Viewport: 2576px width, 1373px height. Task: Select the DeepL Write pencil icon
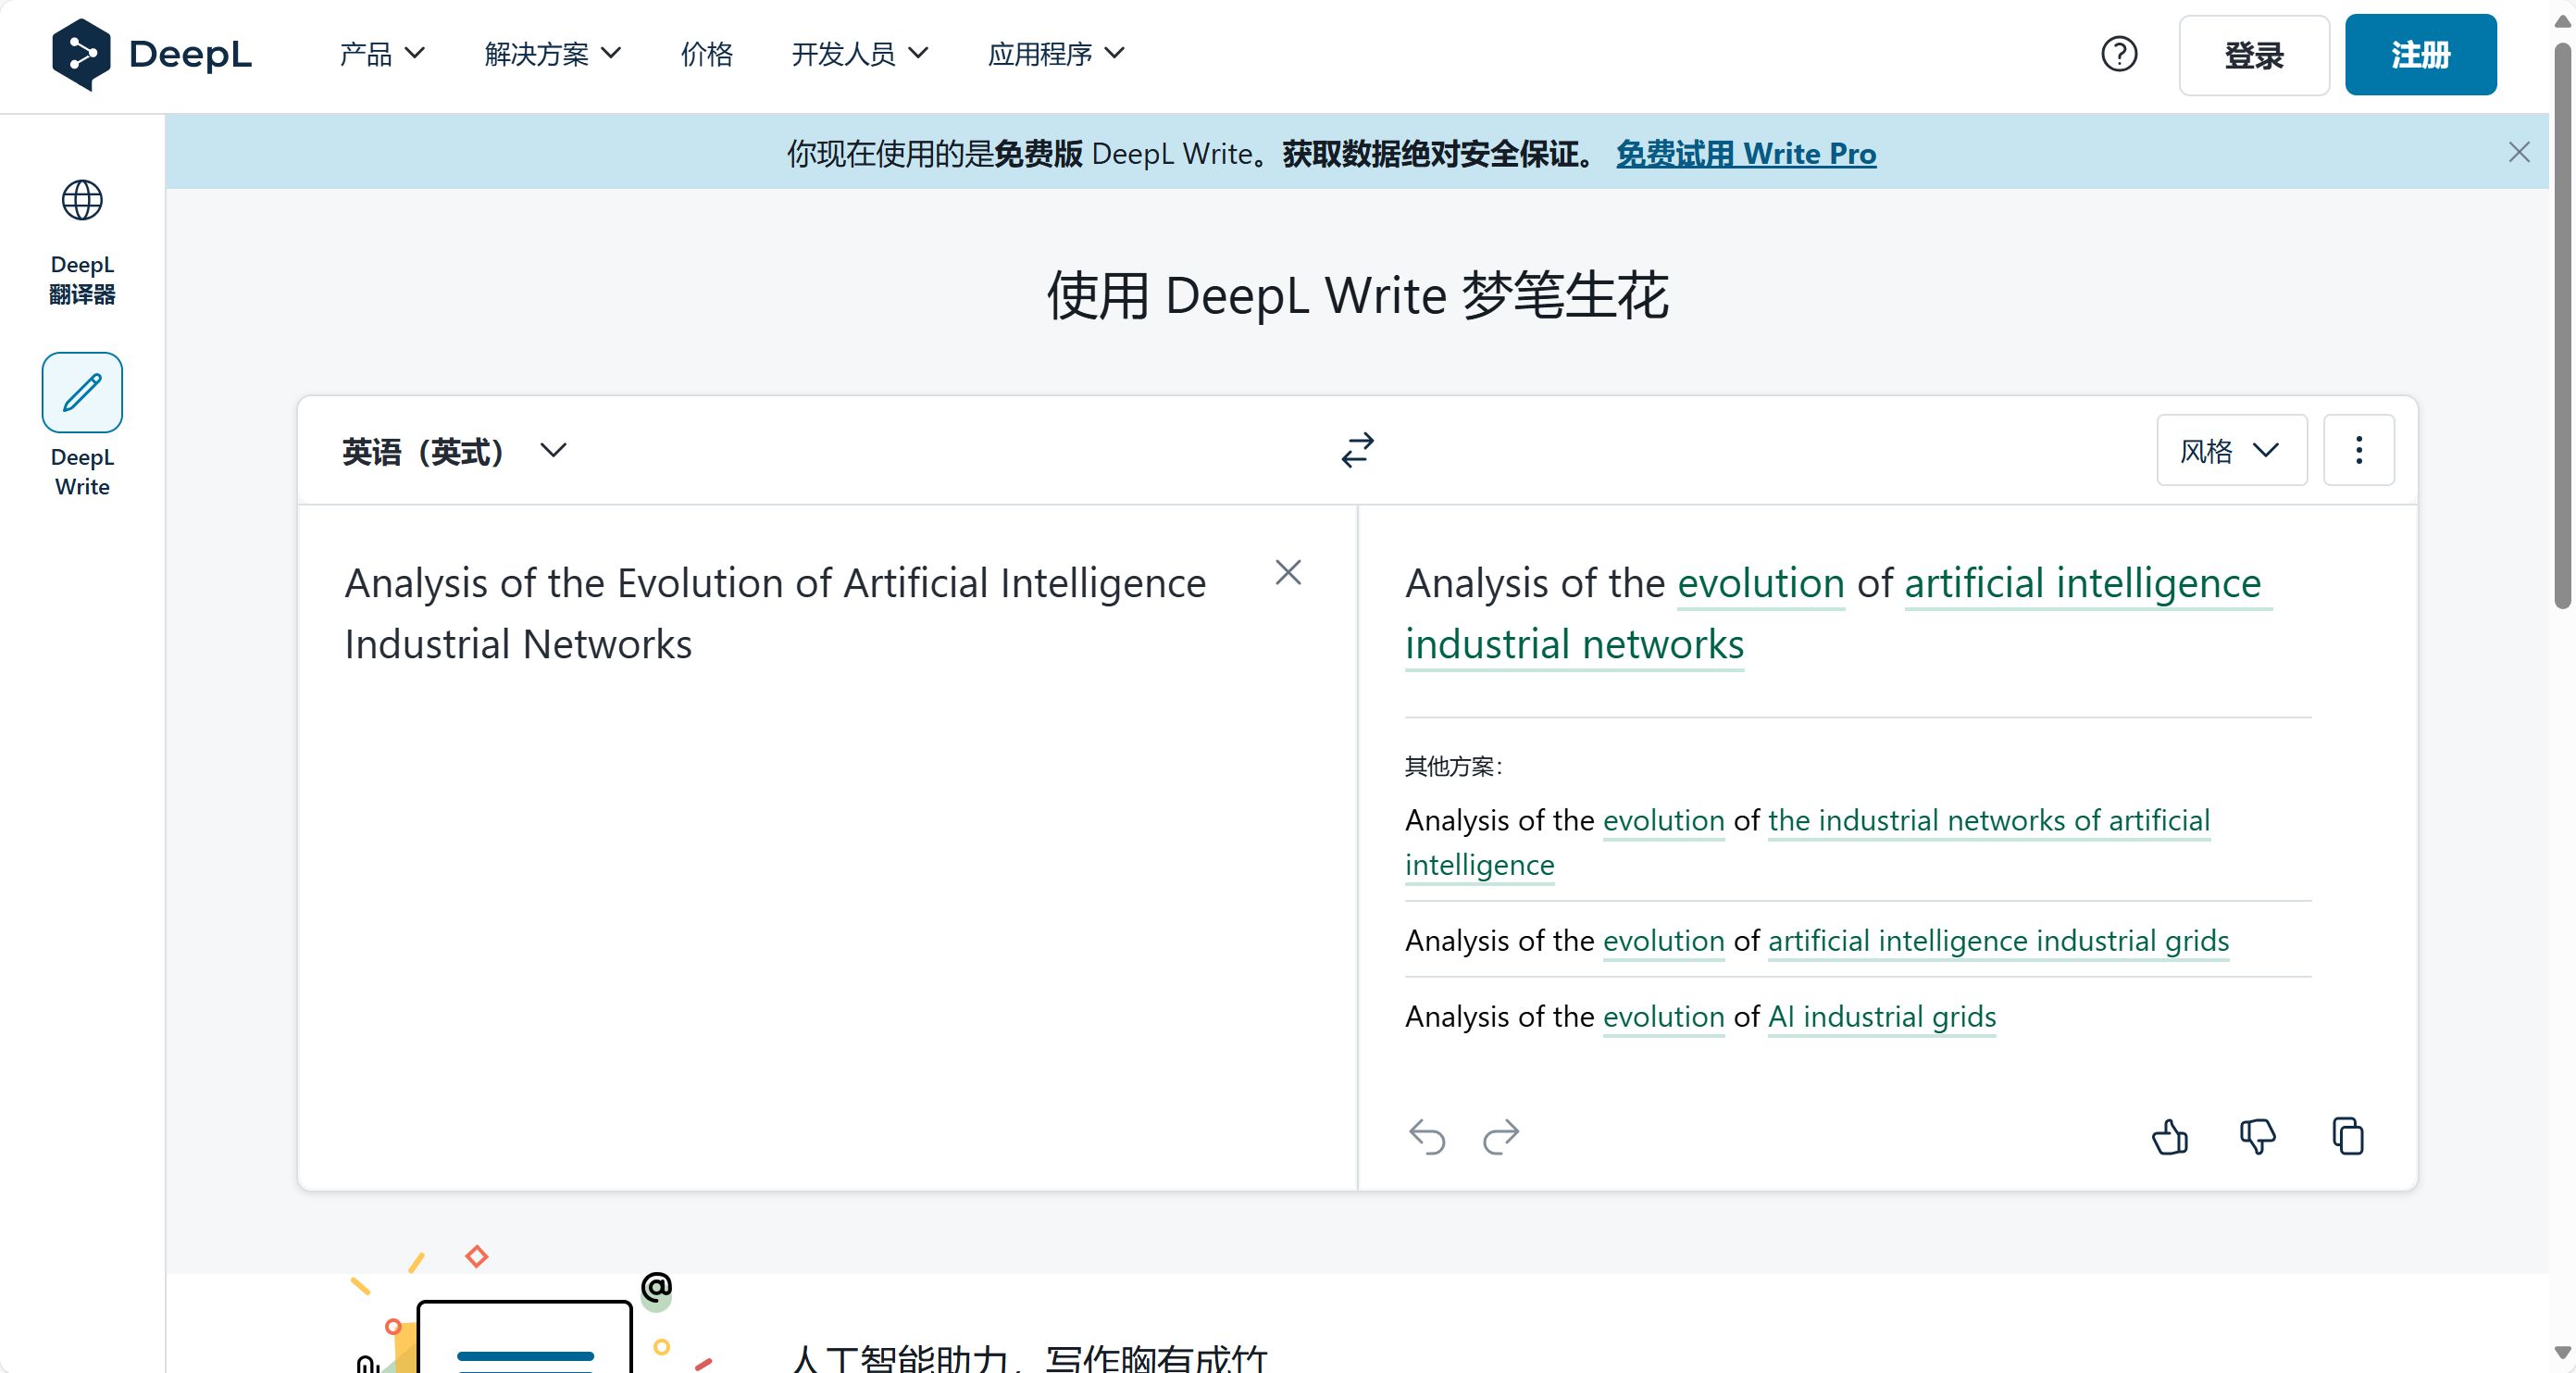82,392
